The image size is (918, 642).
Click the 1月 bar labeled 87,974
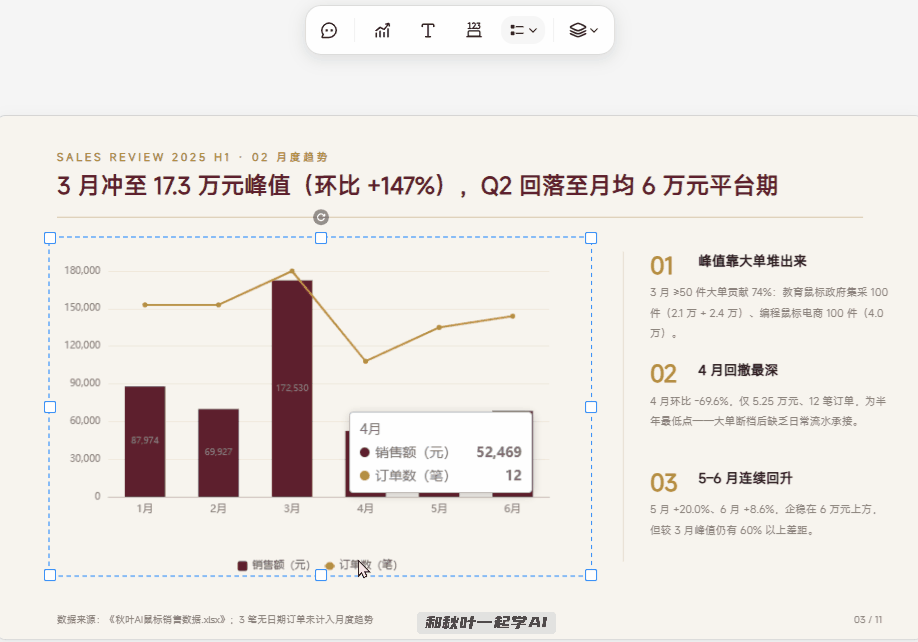pyautogui.click(x=145, y=441)
